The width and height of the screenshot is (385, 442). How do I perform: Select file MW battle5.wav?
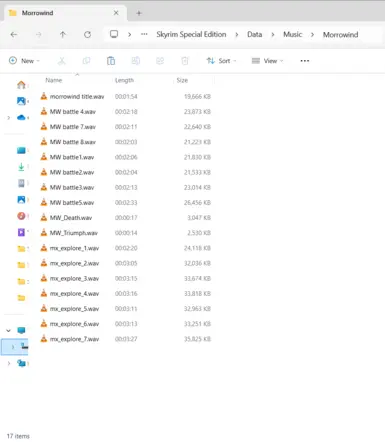click(72, 203)
